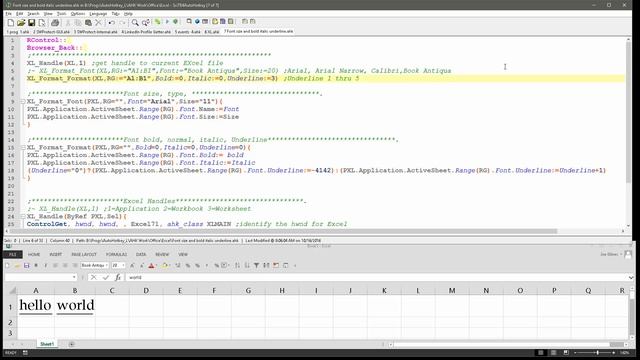Image resolution: width=640 pixels, height=360 pixels.
Task: Click cell A1 containing hello
Action: point(36,306)
